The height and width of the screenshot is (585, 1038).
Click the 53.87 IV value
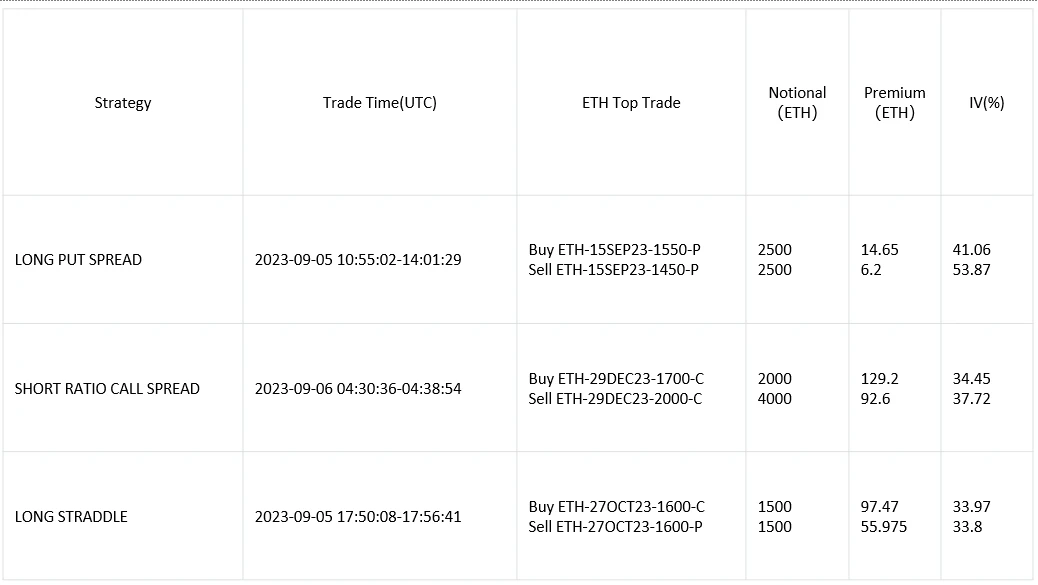pyautogui.click(x=971, y=270)
